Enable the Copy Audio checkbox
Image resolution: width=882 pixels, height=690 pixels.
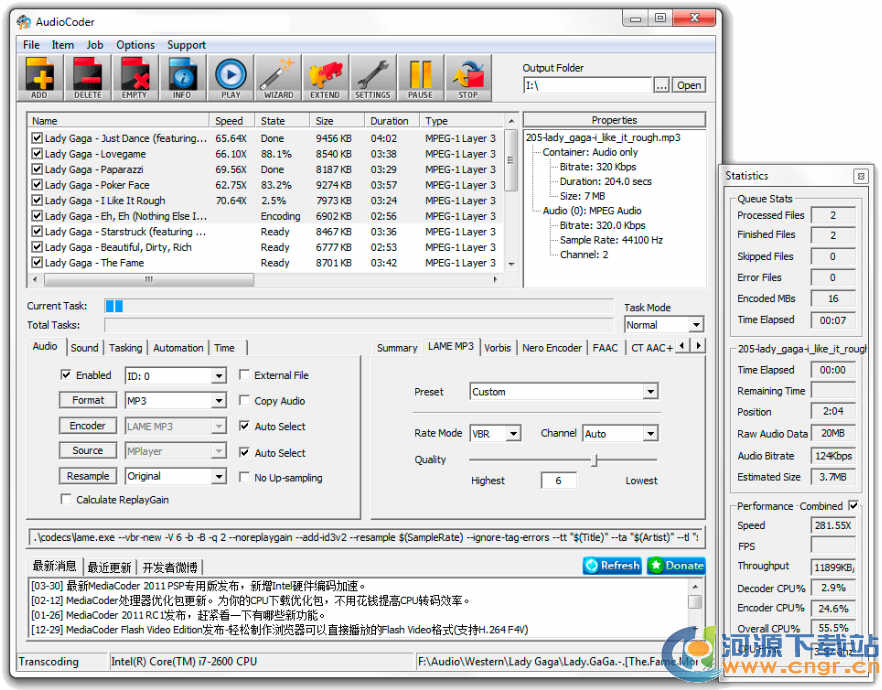tap(244, 400)
